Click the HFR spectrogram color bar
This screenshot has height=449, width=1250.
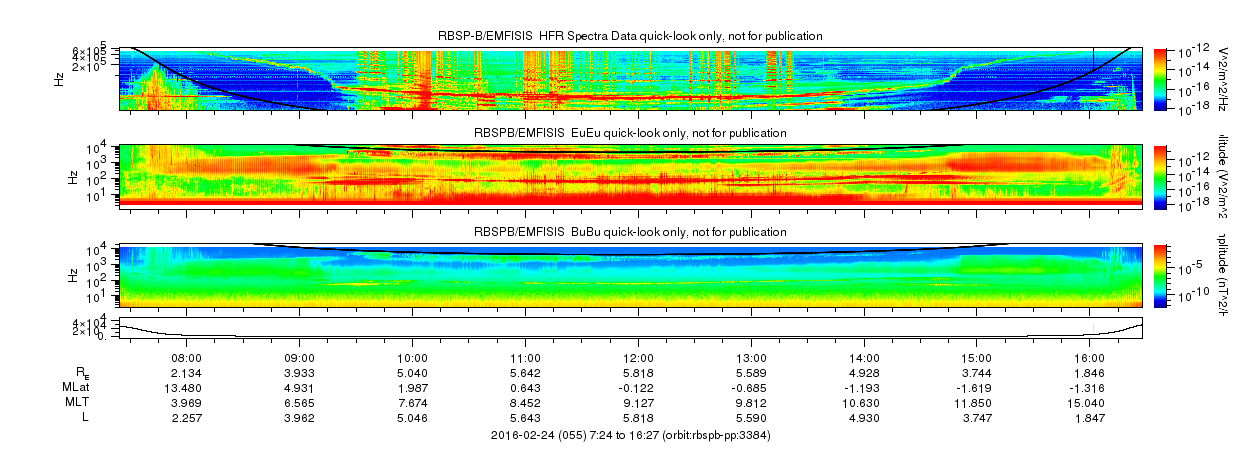pos(1162,77)
